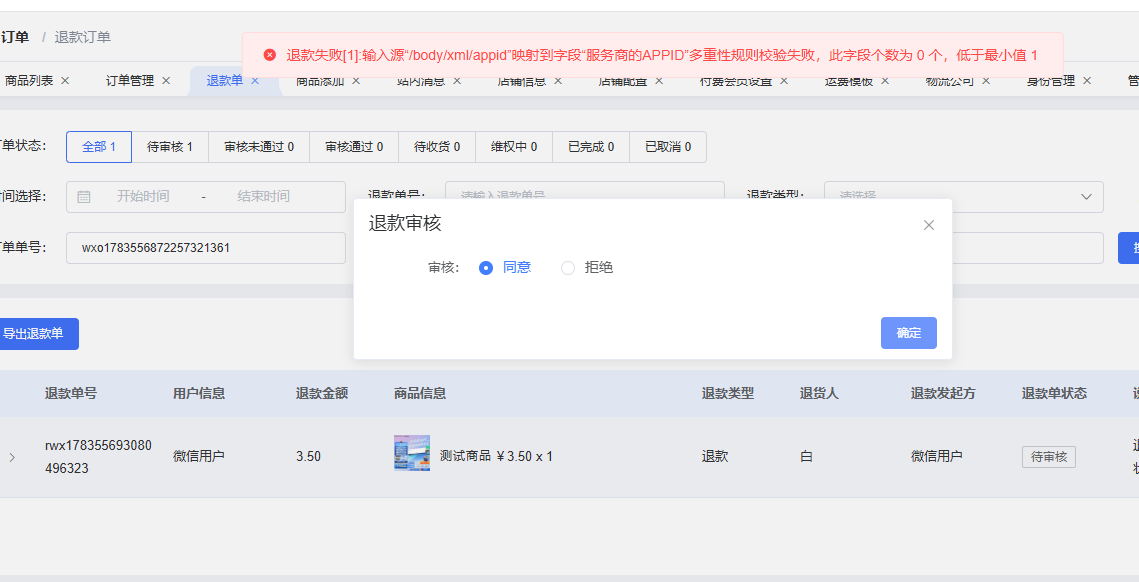Click the 待审核 status tag in row
The image size is (1139, 582).
pyautogui.click(x=1049, y=457)
